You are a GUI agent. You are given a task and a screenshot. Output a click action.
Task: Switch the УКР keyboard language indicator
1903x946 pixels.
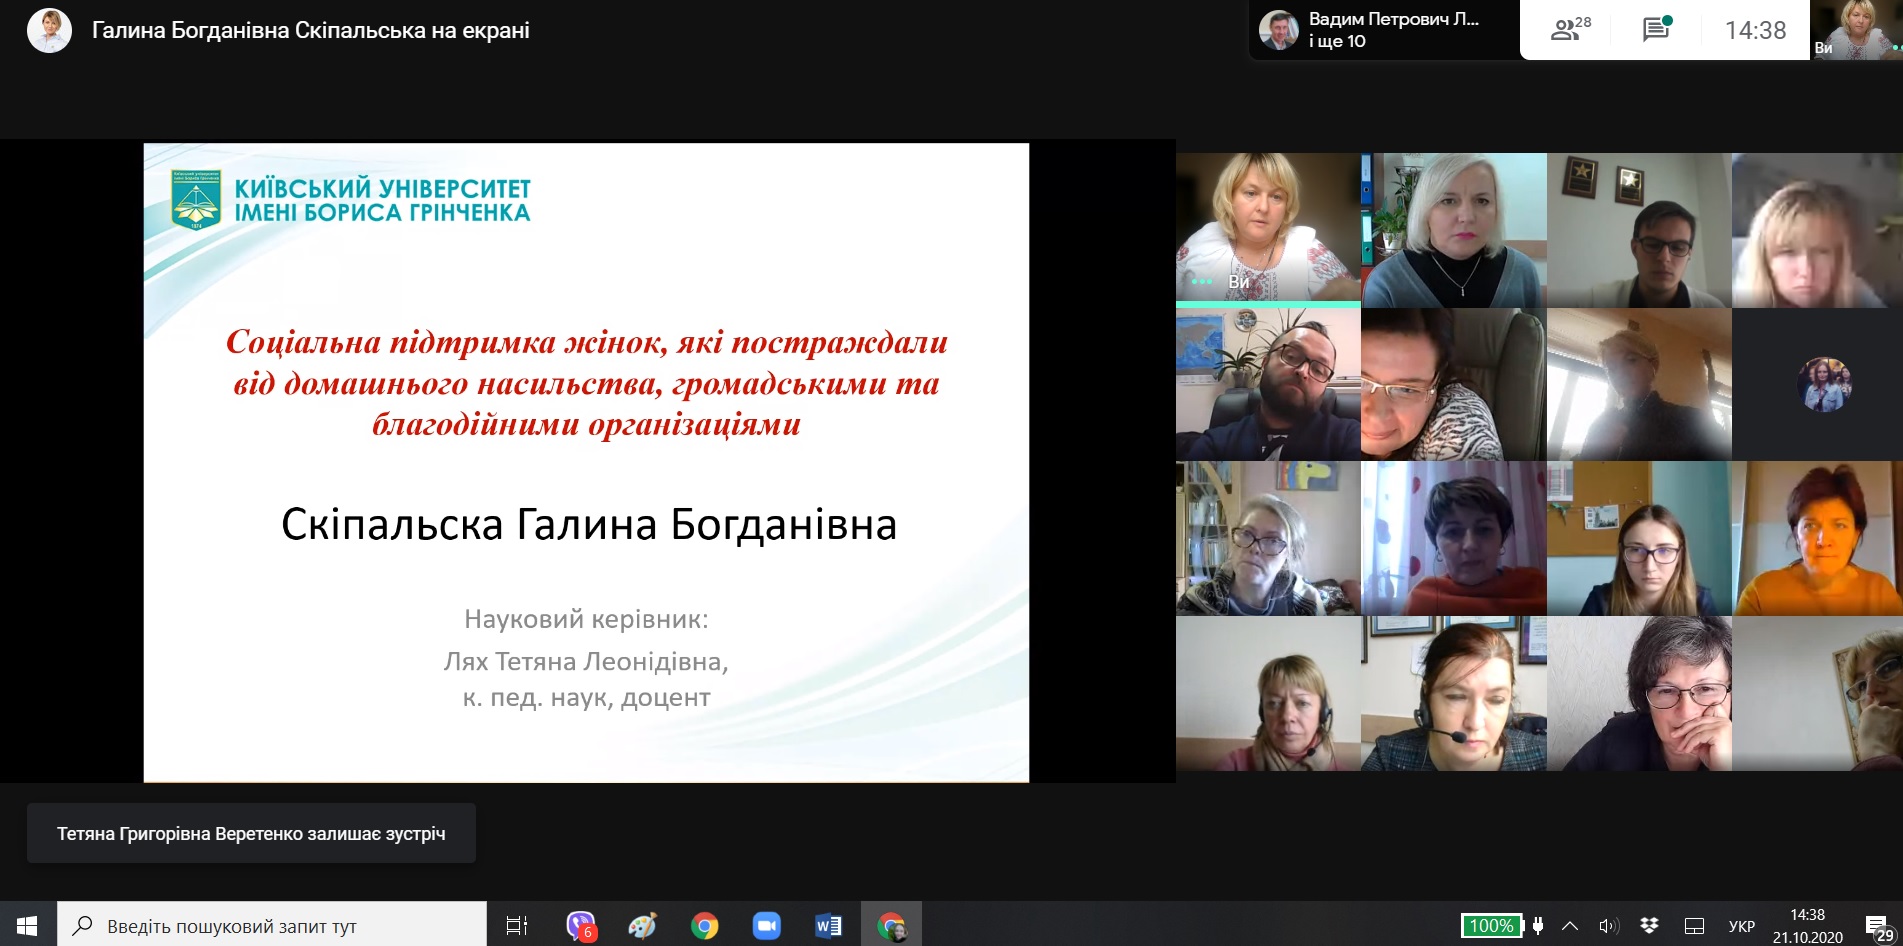click(x=1741, y=926)
